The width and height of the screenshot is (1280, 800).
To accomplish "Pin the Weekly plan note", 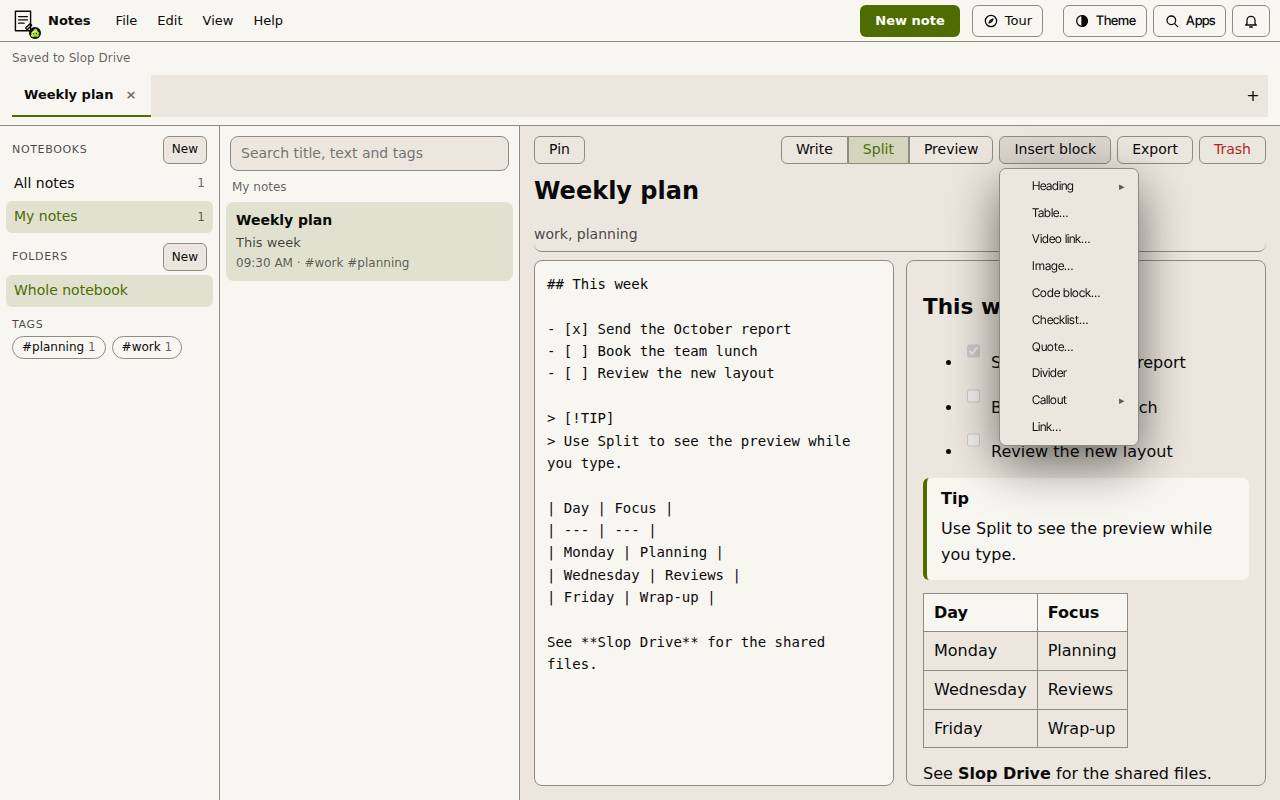I will 559,149.
